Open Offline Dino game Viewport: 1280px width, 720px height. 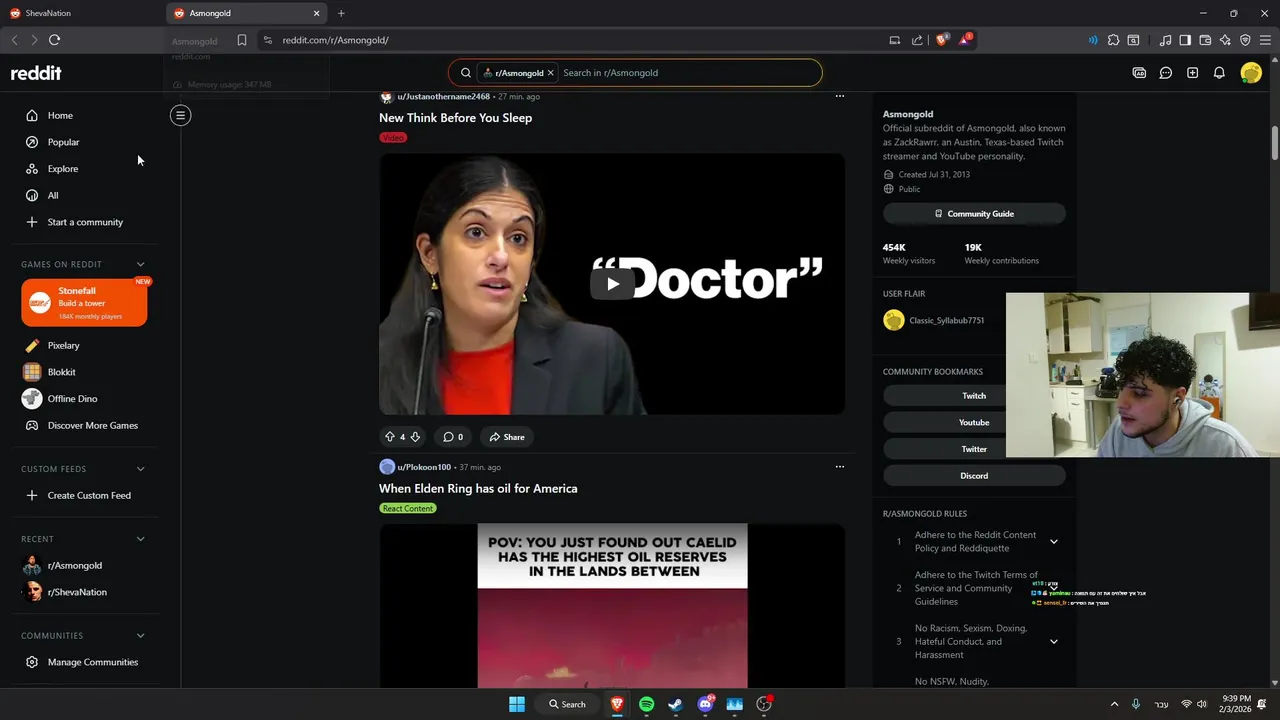[72, 399]
